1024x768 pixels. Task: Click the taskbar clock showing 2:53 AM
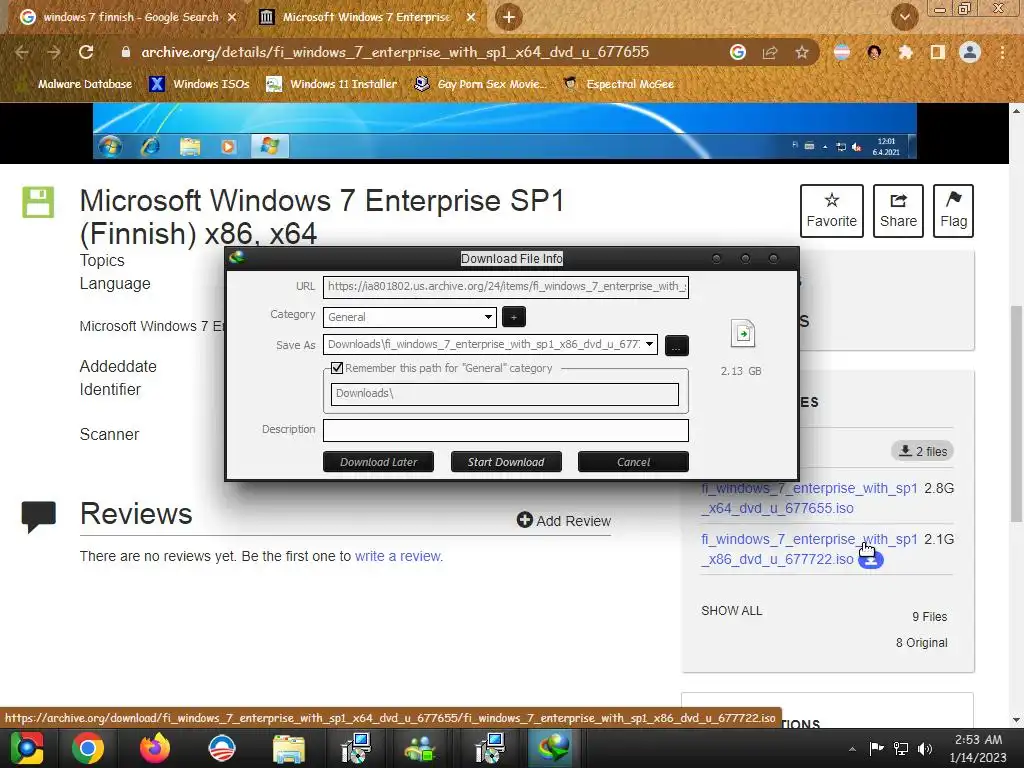click(978, 749)
